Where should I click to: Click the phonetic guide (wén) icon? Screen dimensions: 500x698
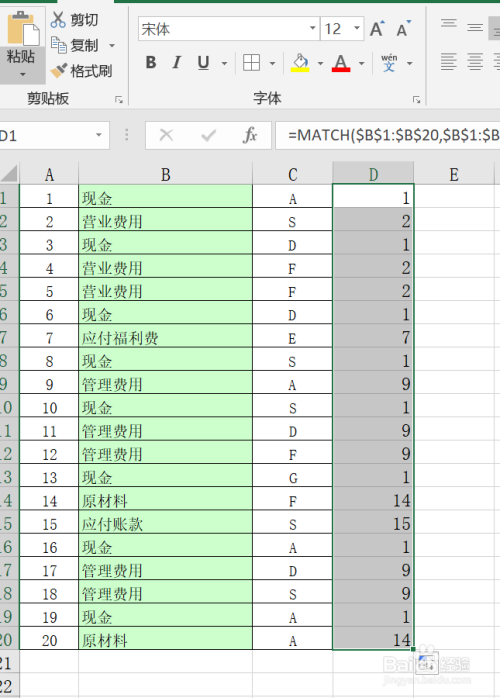click(x=389, y=63)
